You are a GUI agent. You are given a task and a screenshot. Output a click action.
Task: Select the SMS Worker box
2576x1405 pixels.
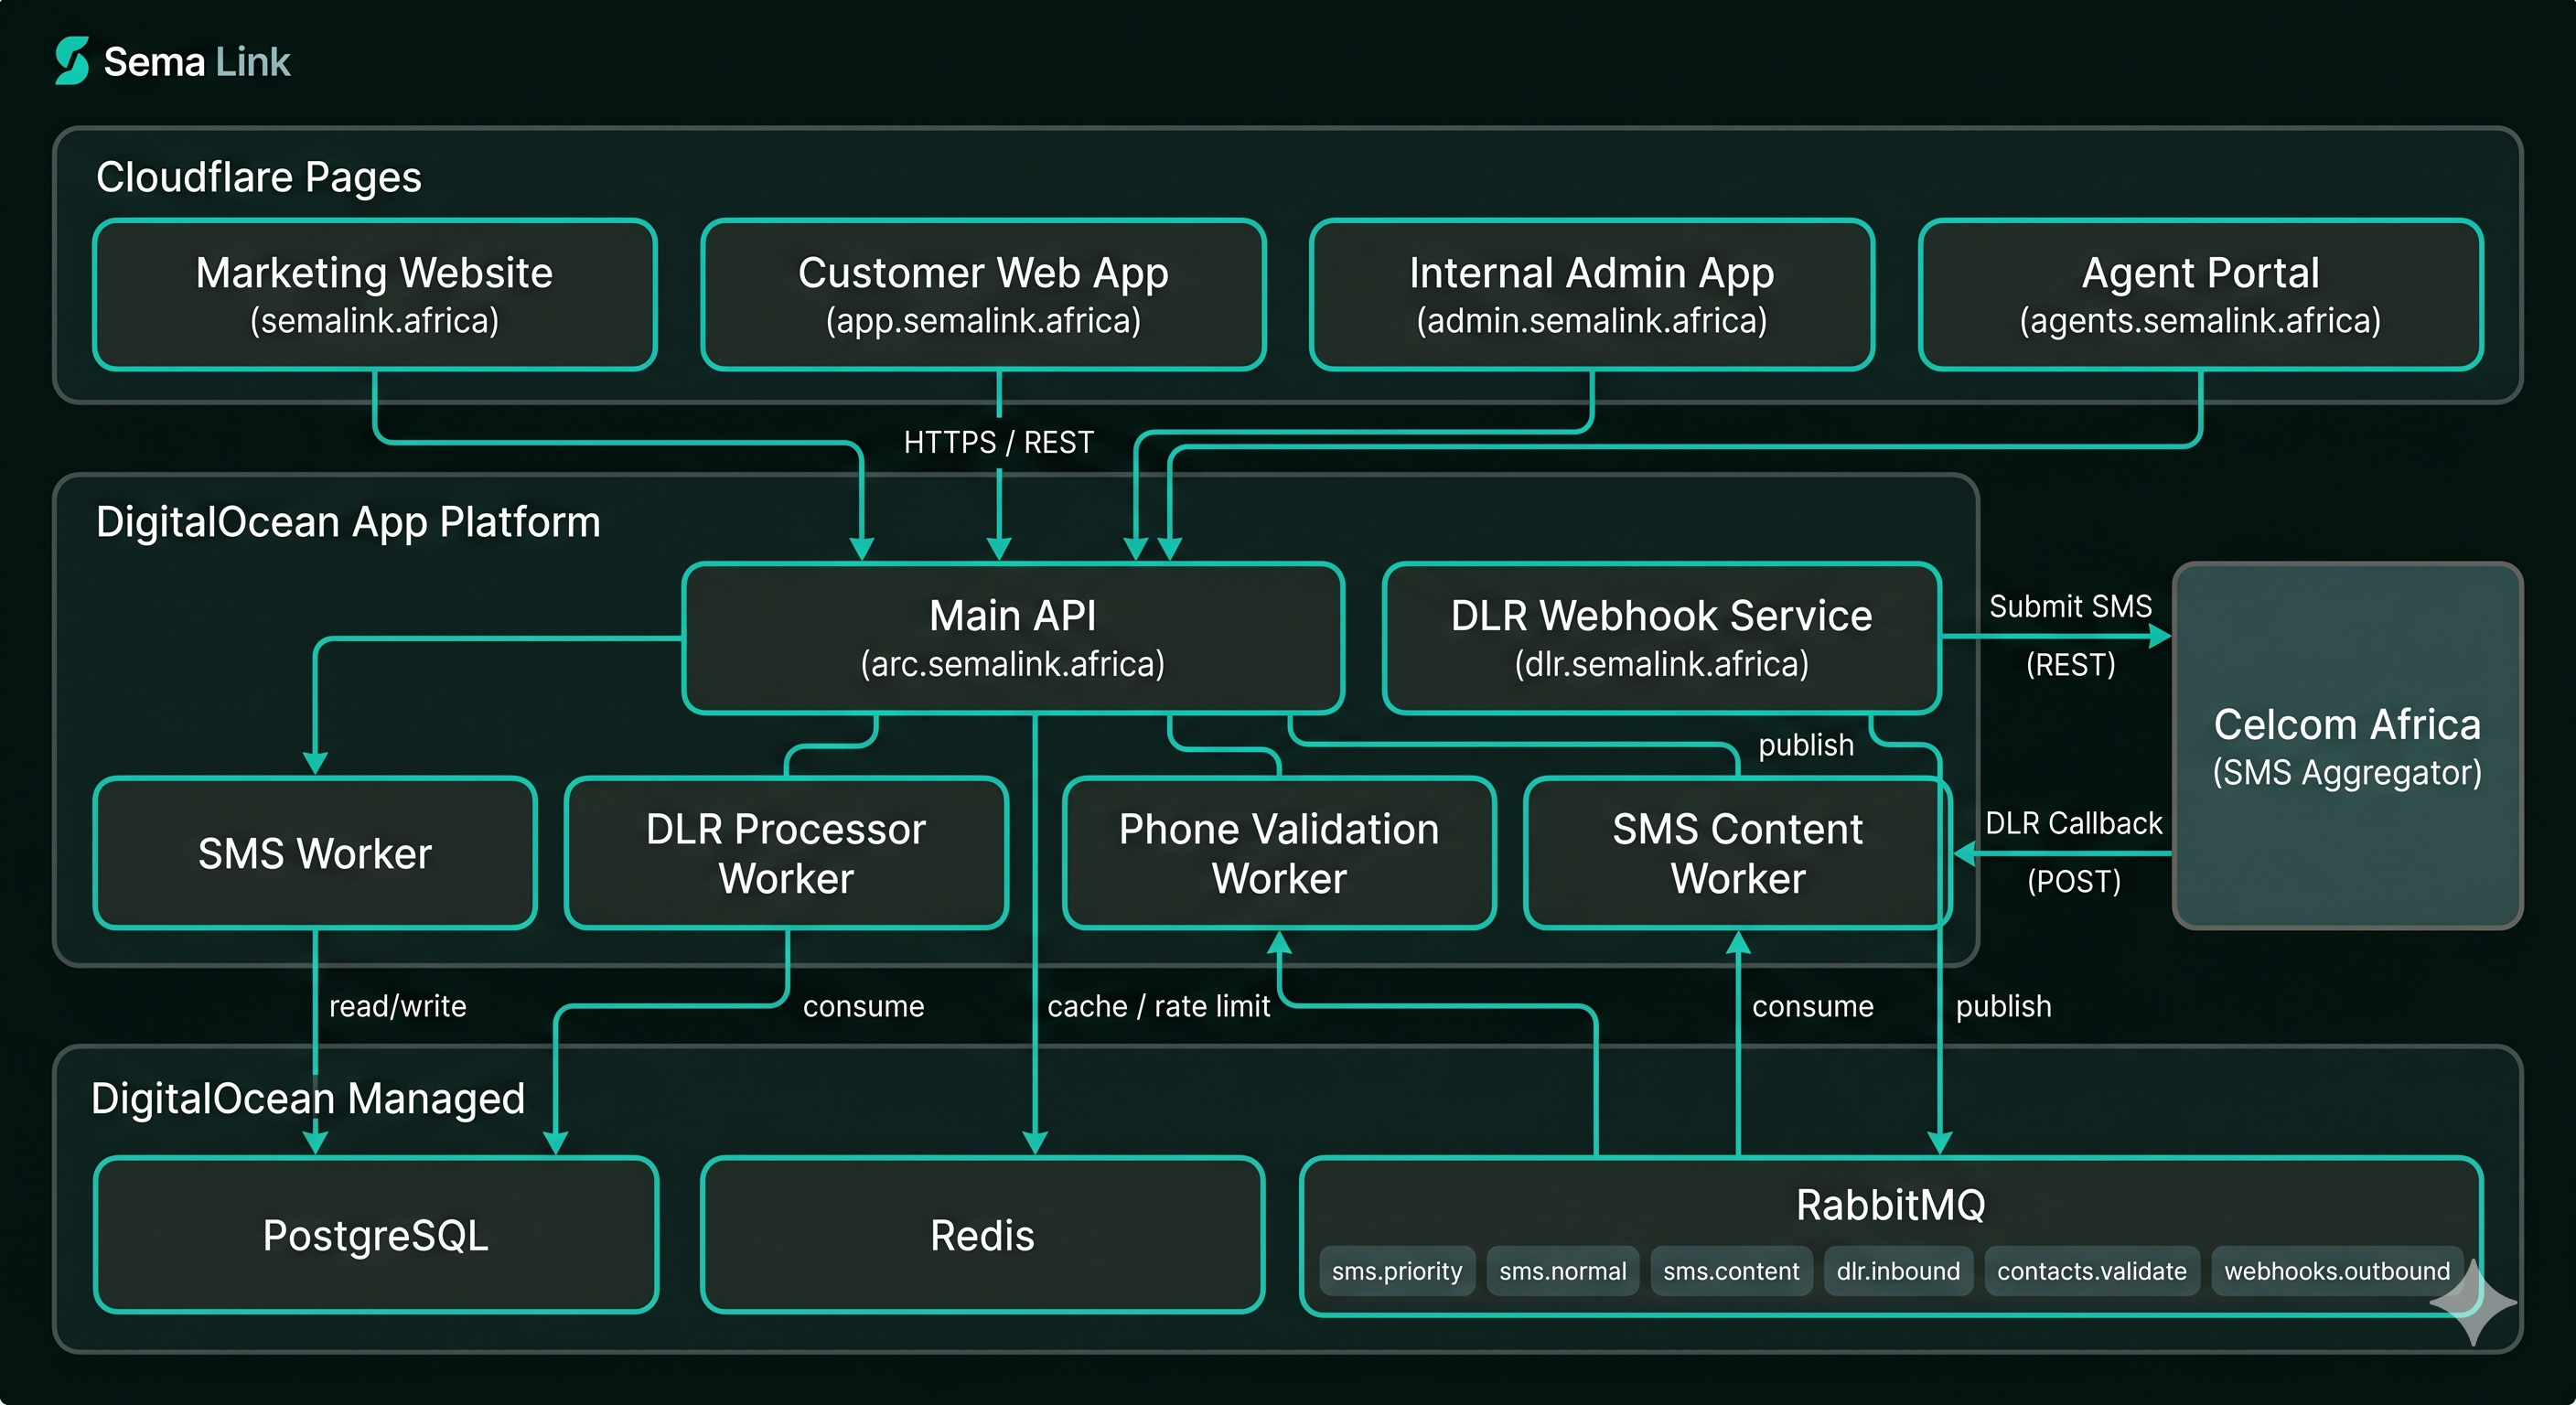coord(315,853)
